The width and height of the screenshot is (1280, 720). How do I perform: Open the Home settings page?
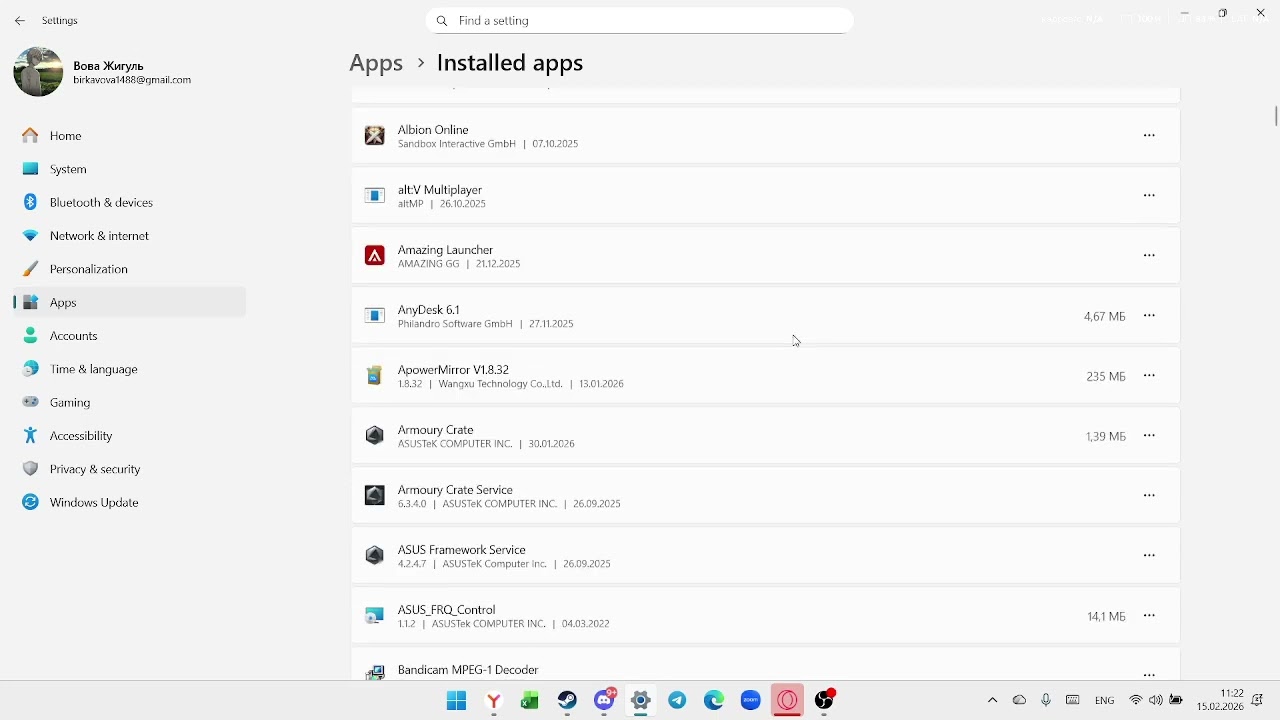130,136
